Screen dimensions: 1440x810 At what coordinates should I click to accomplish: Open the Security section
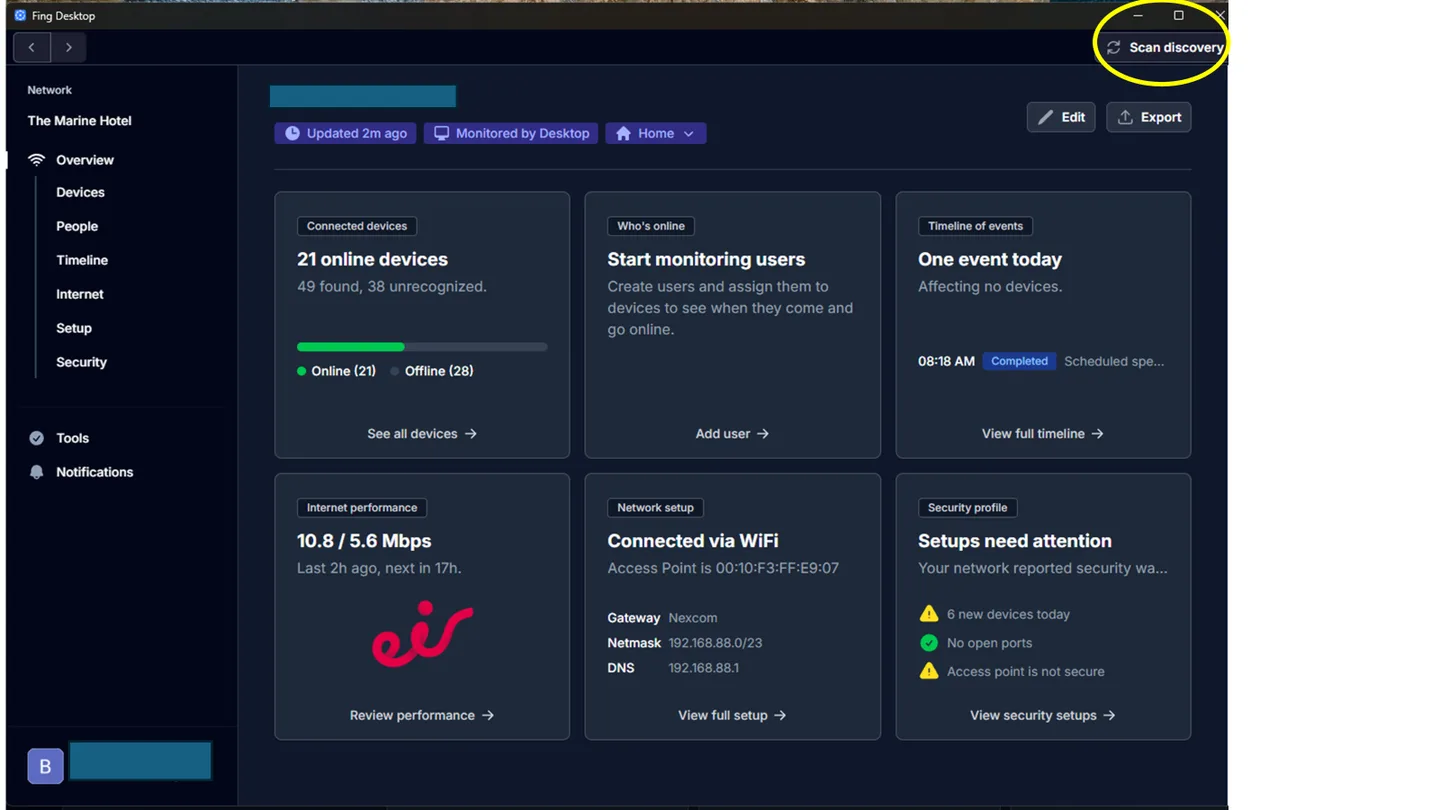pyautogui.click(x=81, y=362)
